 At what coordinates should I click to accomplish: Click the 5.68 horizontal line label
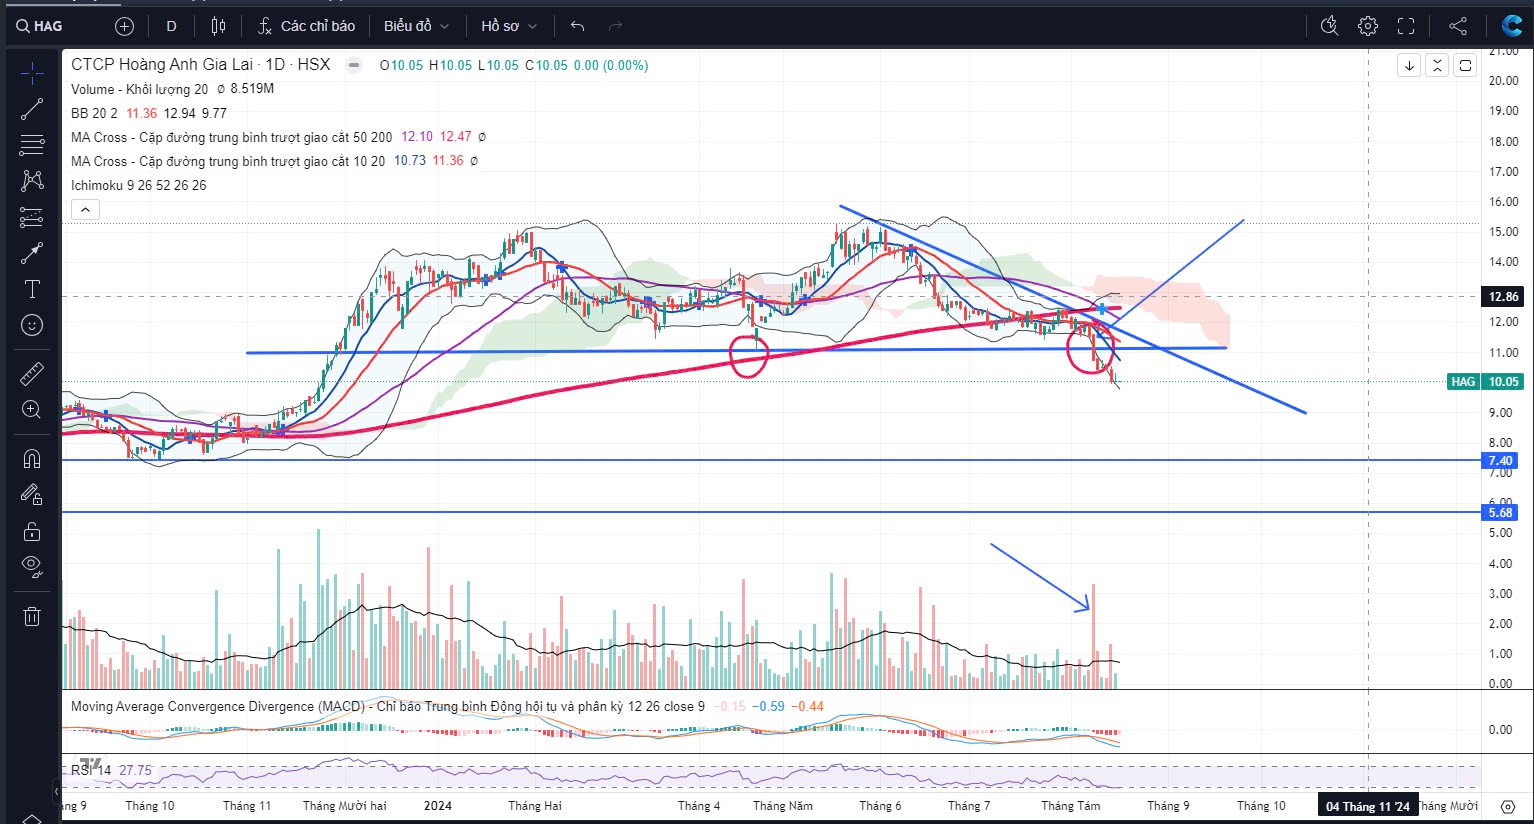(1500, 512)
